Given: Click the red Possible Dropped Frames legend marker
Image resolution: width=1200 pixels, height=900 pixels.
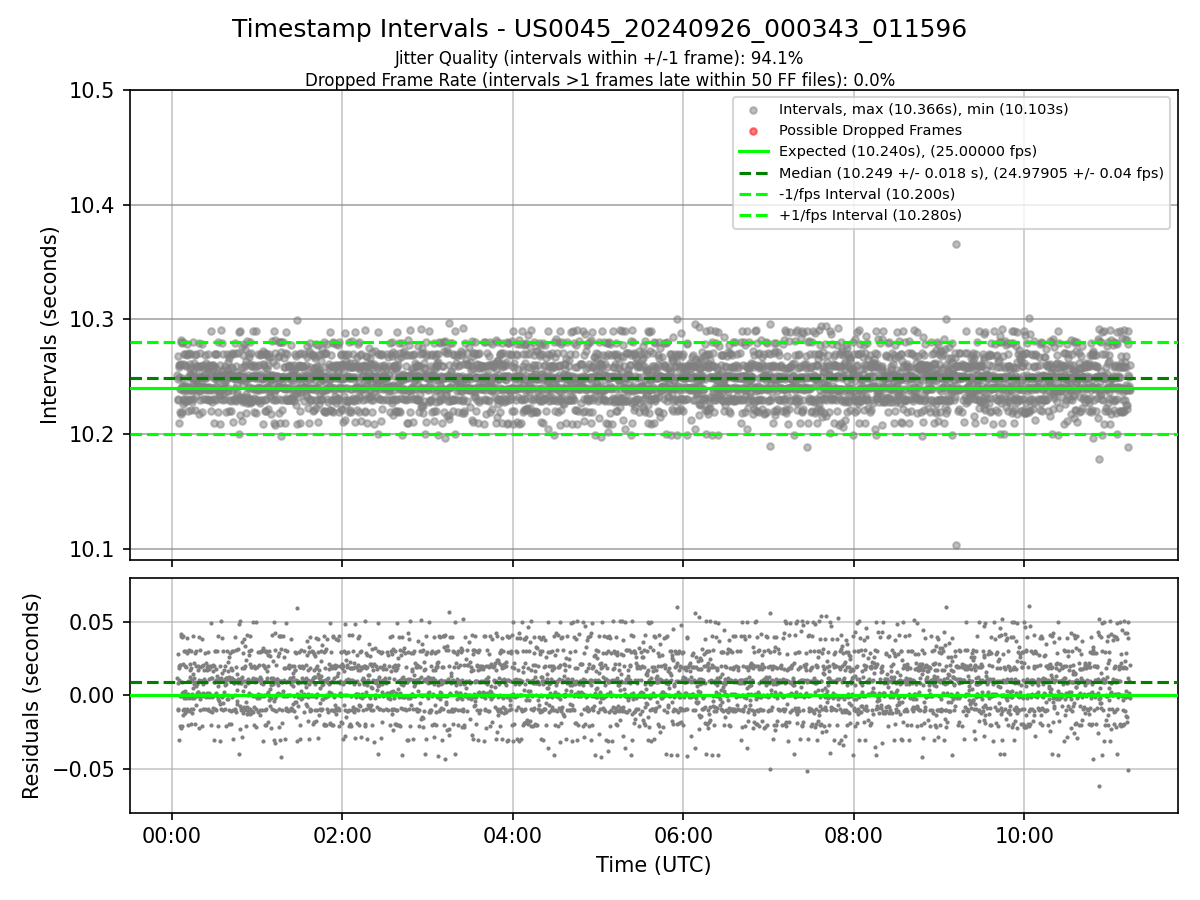Looking at the screenshot, I should (x=754, y=130).
